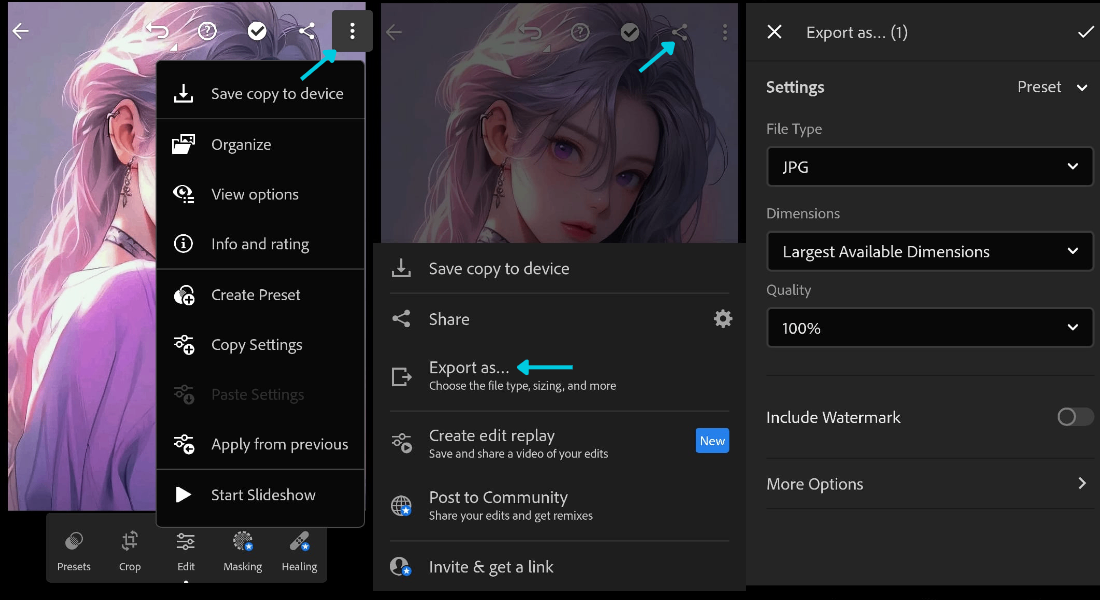Confirm export with the checkmark in Export as panel
This screenshot has width=1100, height=600.
(x=1085, y=32)
